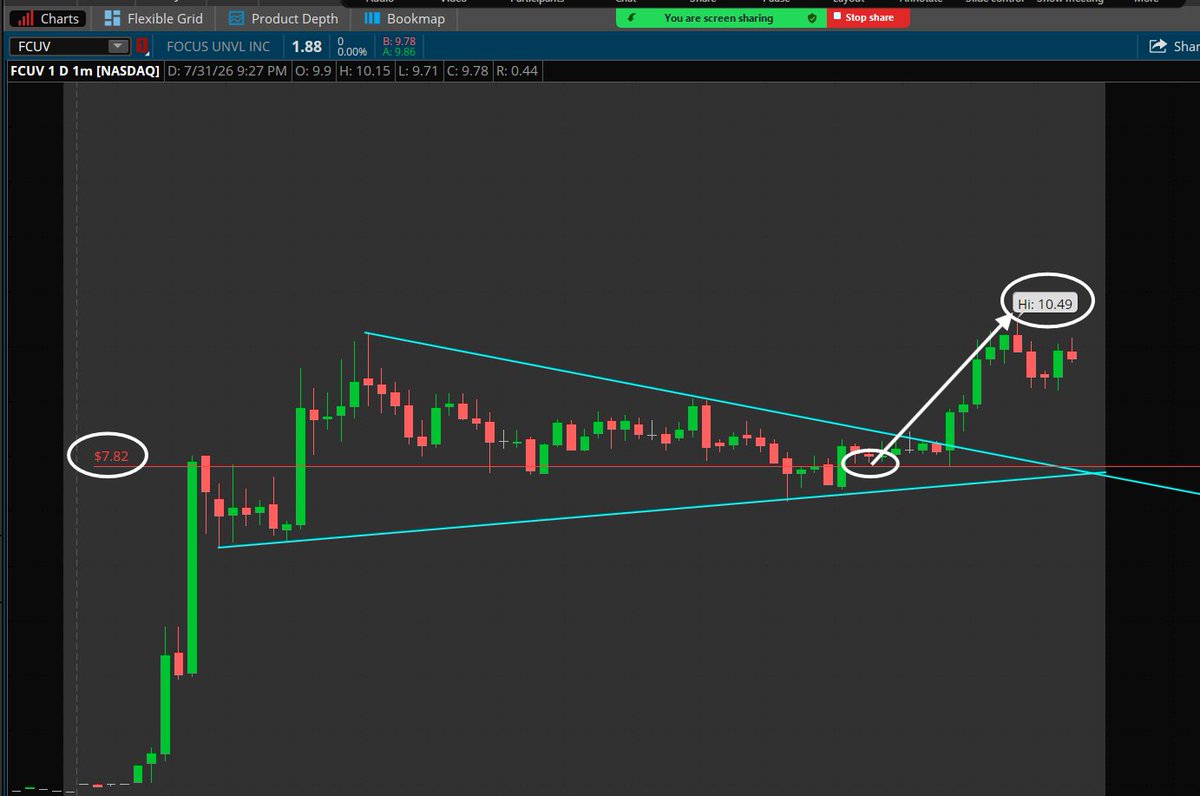Open the Flexible Grid tab
The width and height of the screenshot is (1200, 796).
(152, 18)
